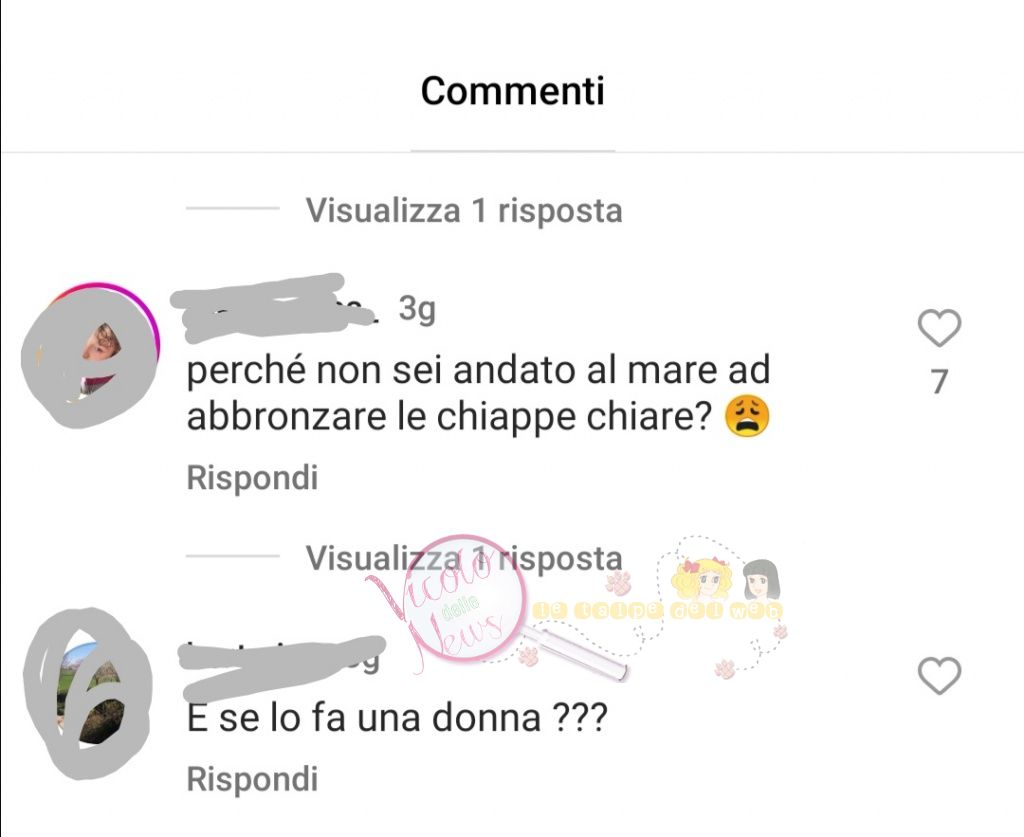This screenshot has height=837, width=1024.
Task: Select the text 'E se lo fa una donna ???'
Action: tap(397, 719)
